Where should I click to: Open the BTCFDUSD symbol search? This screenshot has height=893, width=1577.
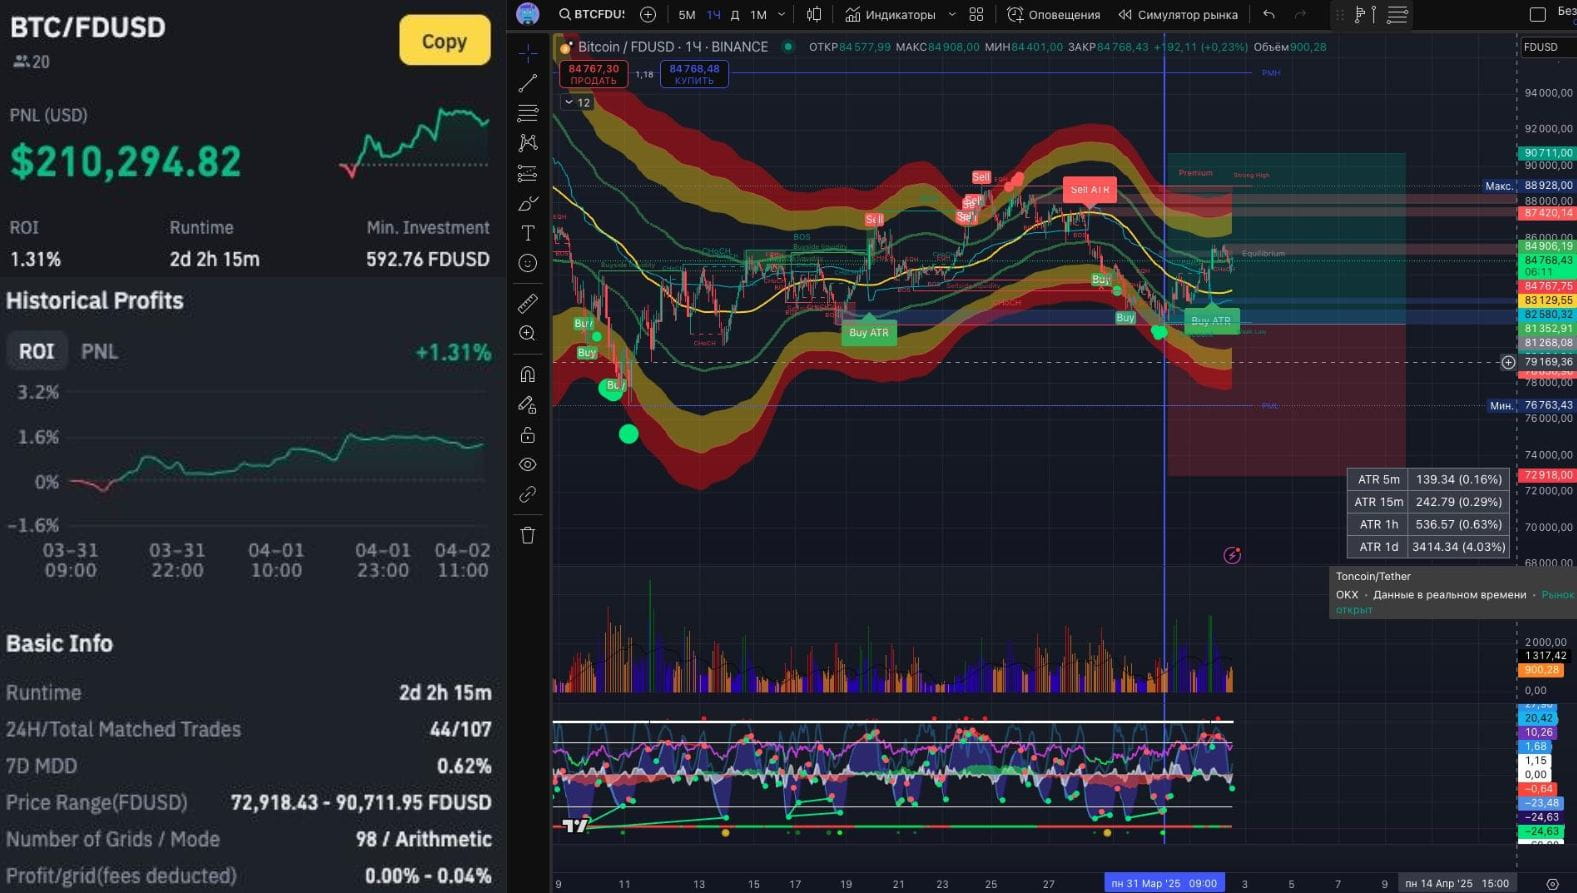[x=592, y=14]
